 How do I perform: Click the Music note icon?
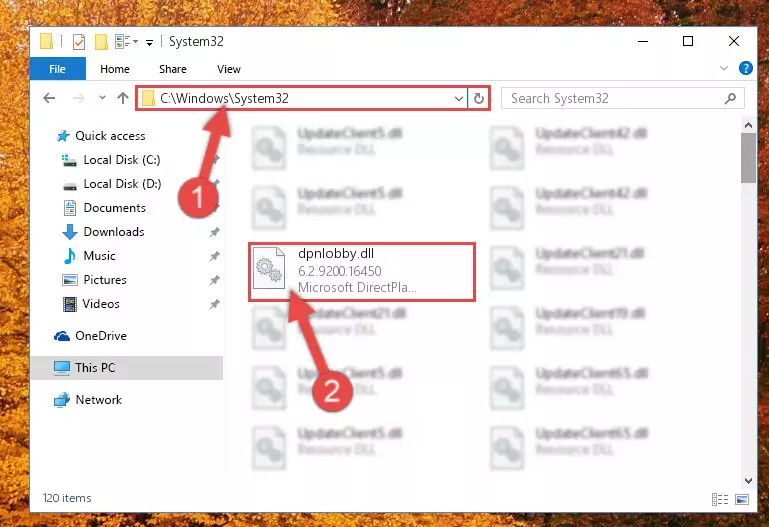click(70, 256)
